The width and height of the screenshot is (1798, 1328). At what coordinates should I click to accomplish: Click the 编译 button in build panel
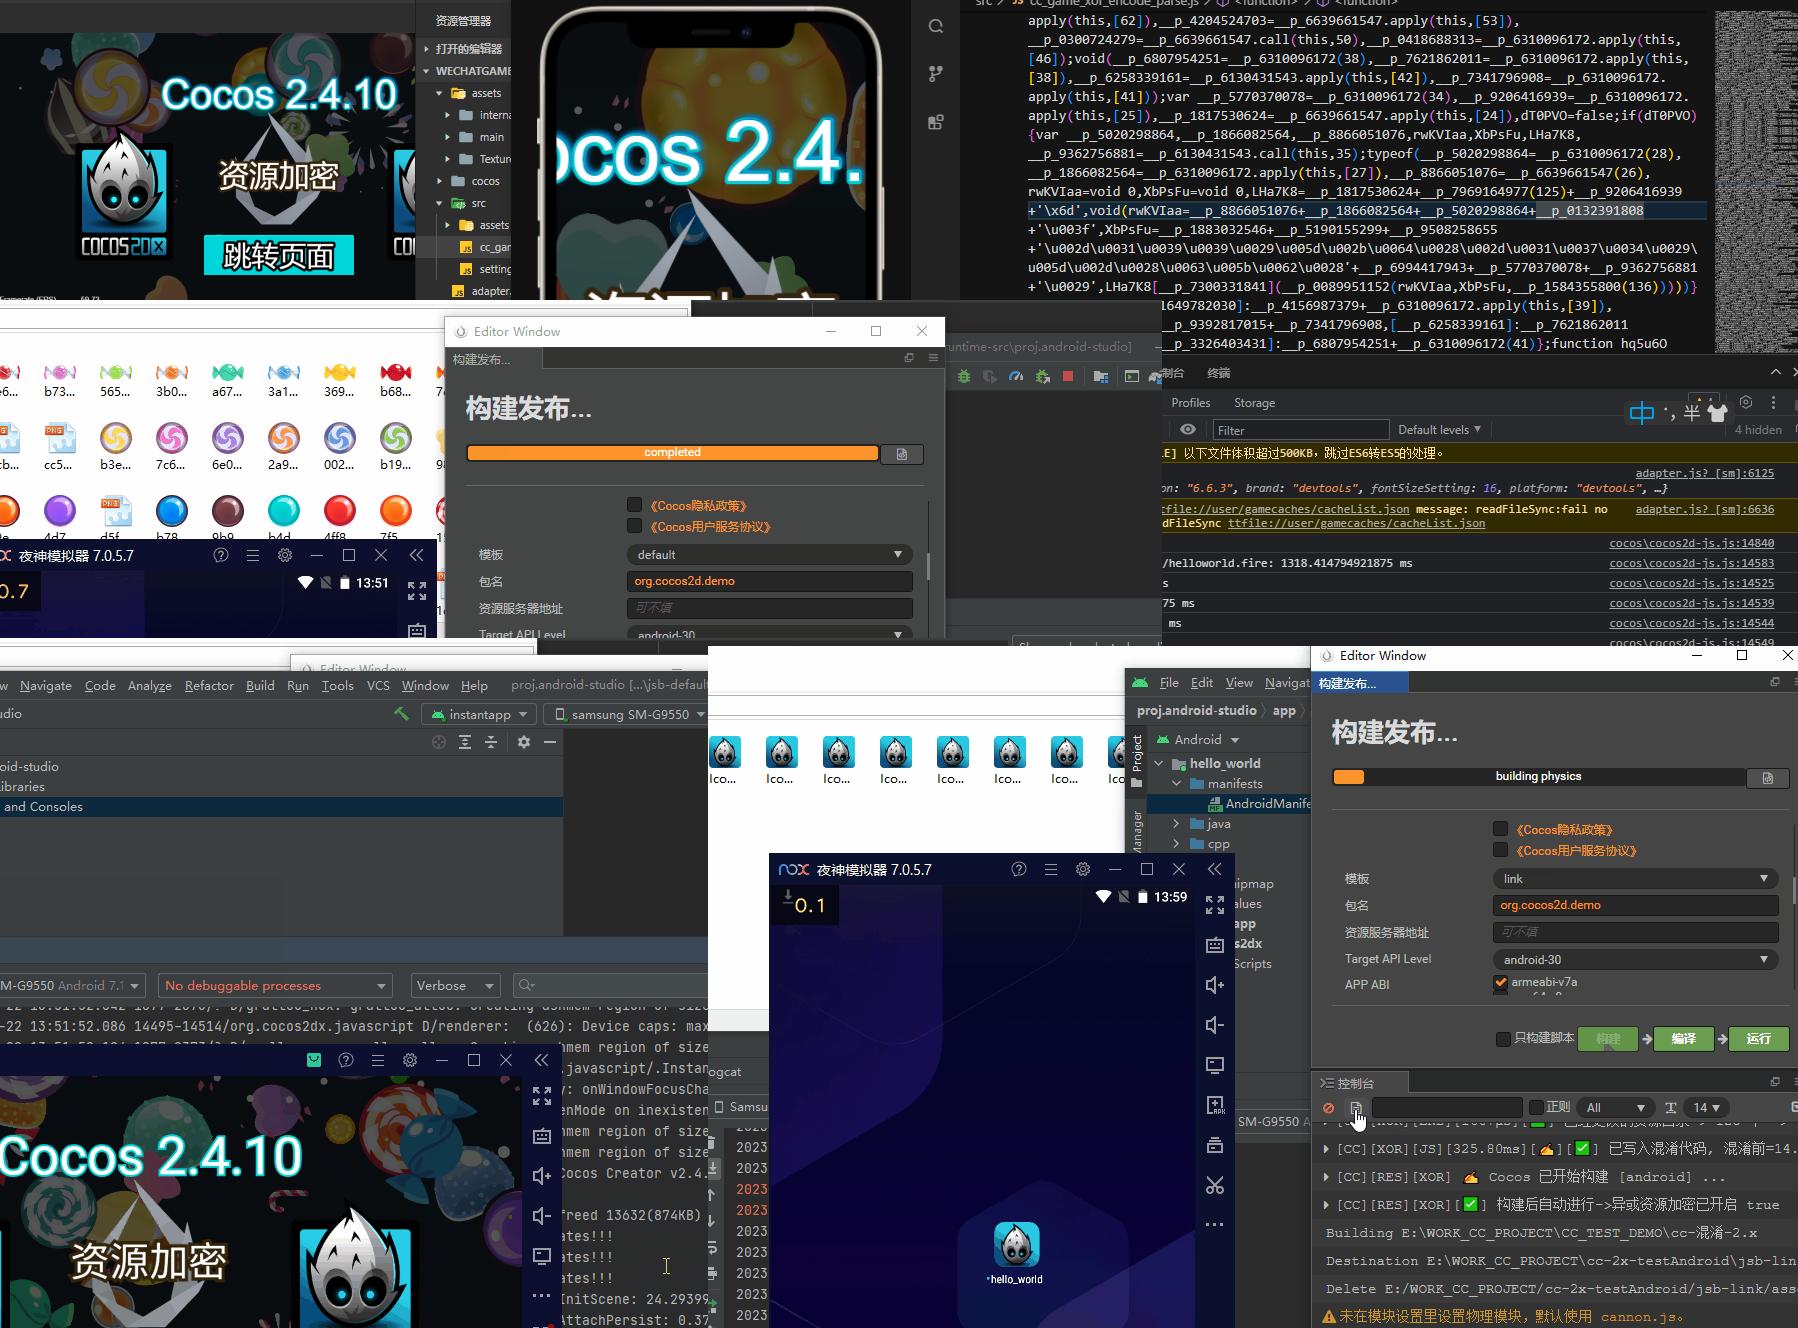tap(1683, 1039)
